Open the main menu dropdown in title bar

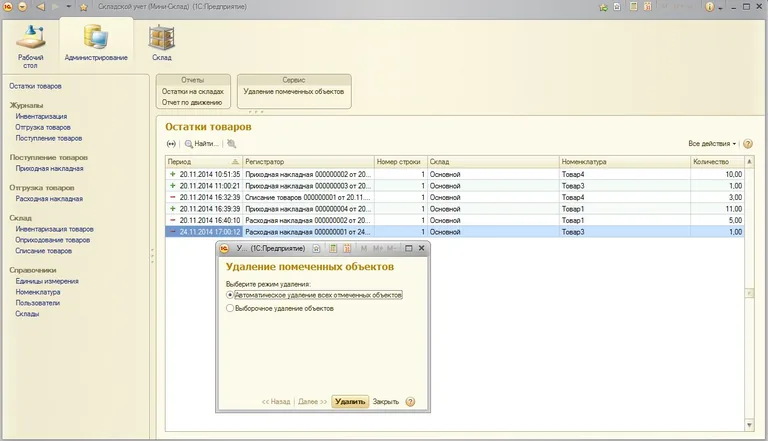click(21, 6)
